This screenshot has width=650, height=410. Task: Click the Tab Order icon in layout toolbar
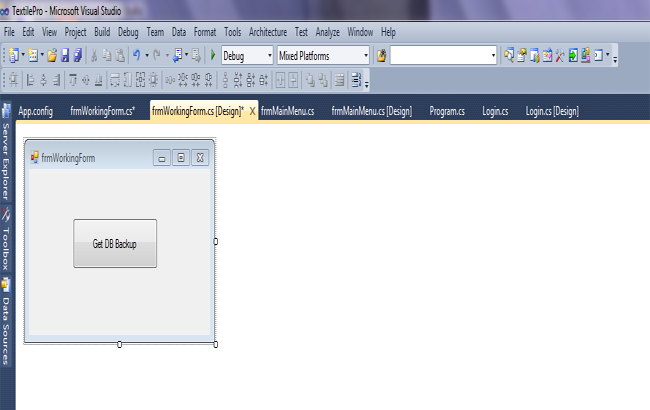(356, 80)
